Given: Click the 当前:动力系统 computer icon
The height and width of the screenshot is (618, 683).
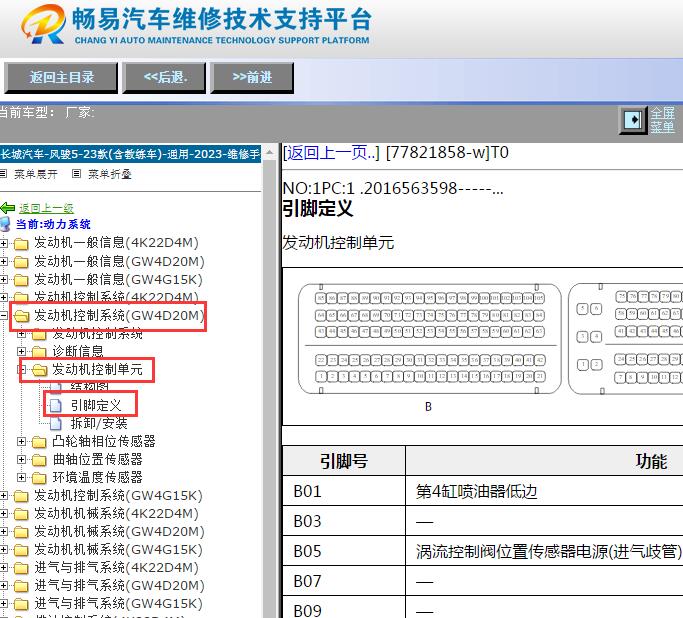Looking at the screenshot, I should 6,224.
